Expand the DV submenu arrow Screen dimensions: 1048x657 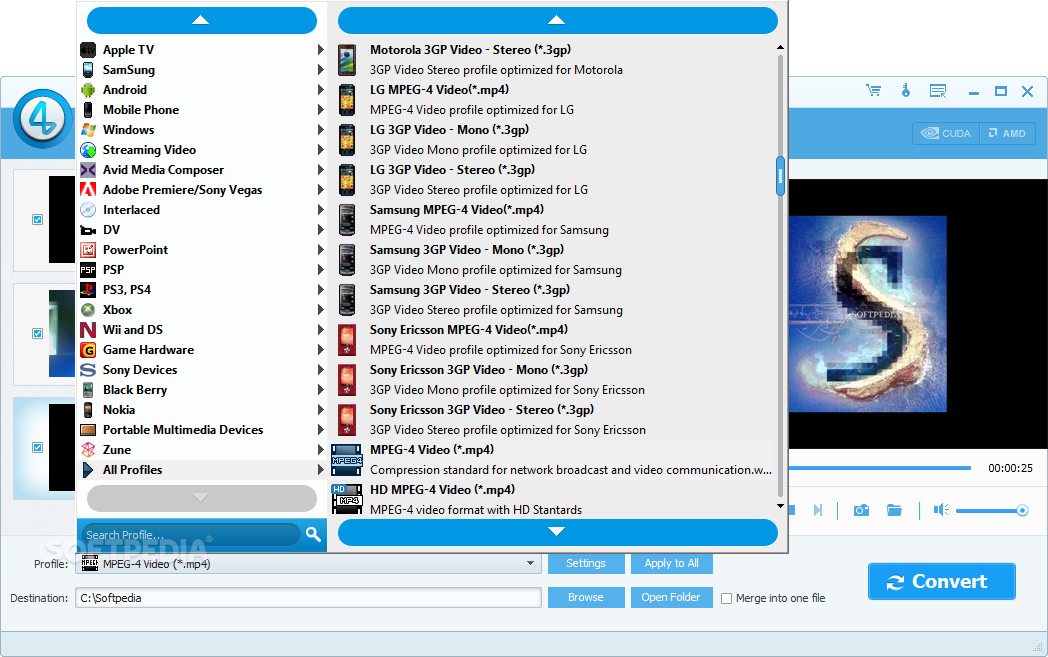(321, 230)
